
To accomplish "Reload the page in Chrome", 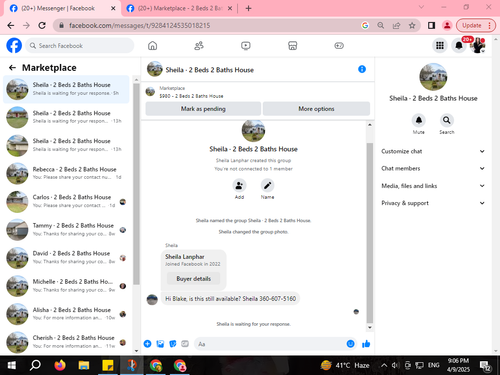I will click(x=42, y=25).
